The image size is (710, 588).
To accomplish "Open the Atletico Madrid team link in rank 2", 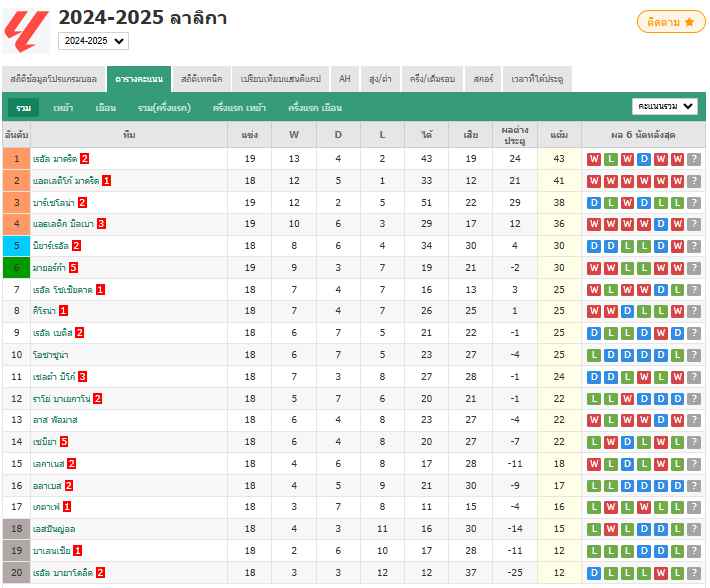I will point(66,181).
